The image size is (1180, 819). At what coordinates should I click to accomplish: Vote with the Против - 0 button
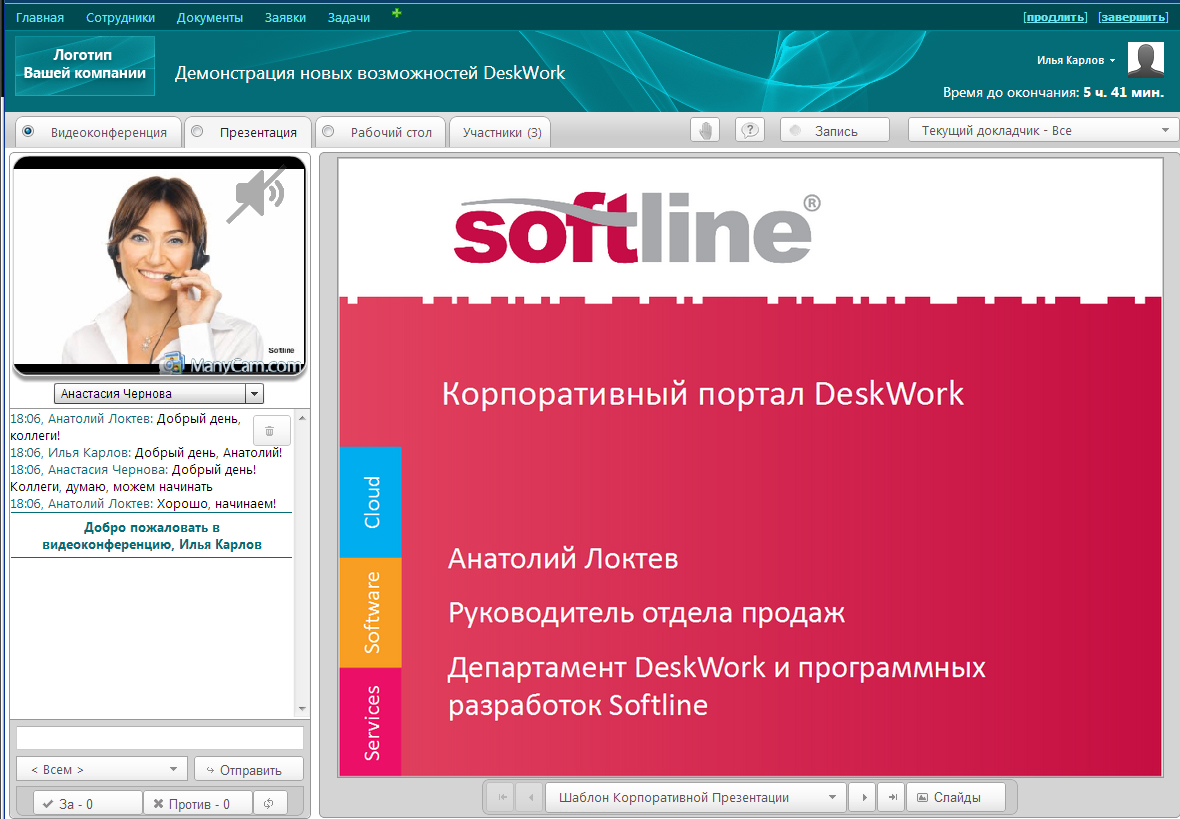tap(198, 804)
